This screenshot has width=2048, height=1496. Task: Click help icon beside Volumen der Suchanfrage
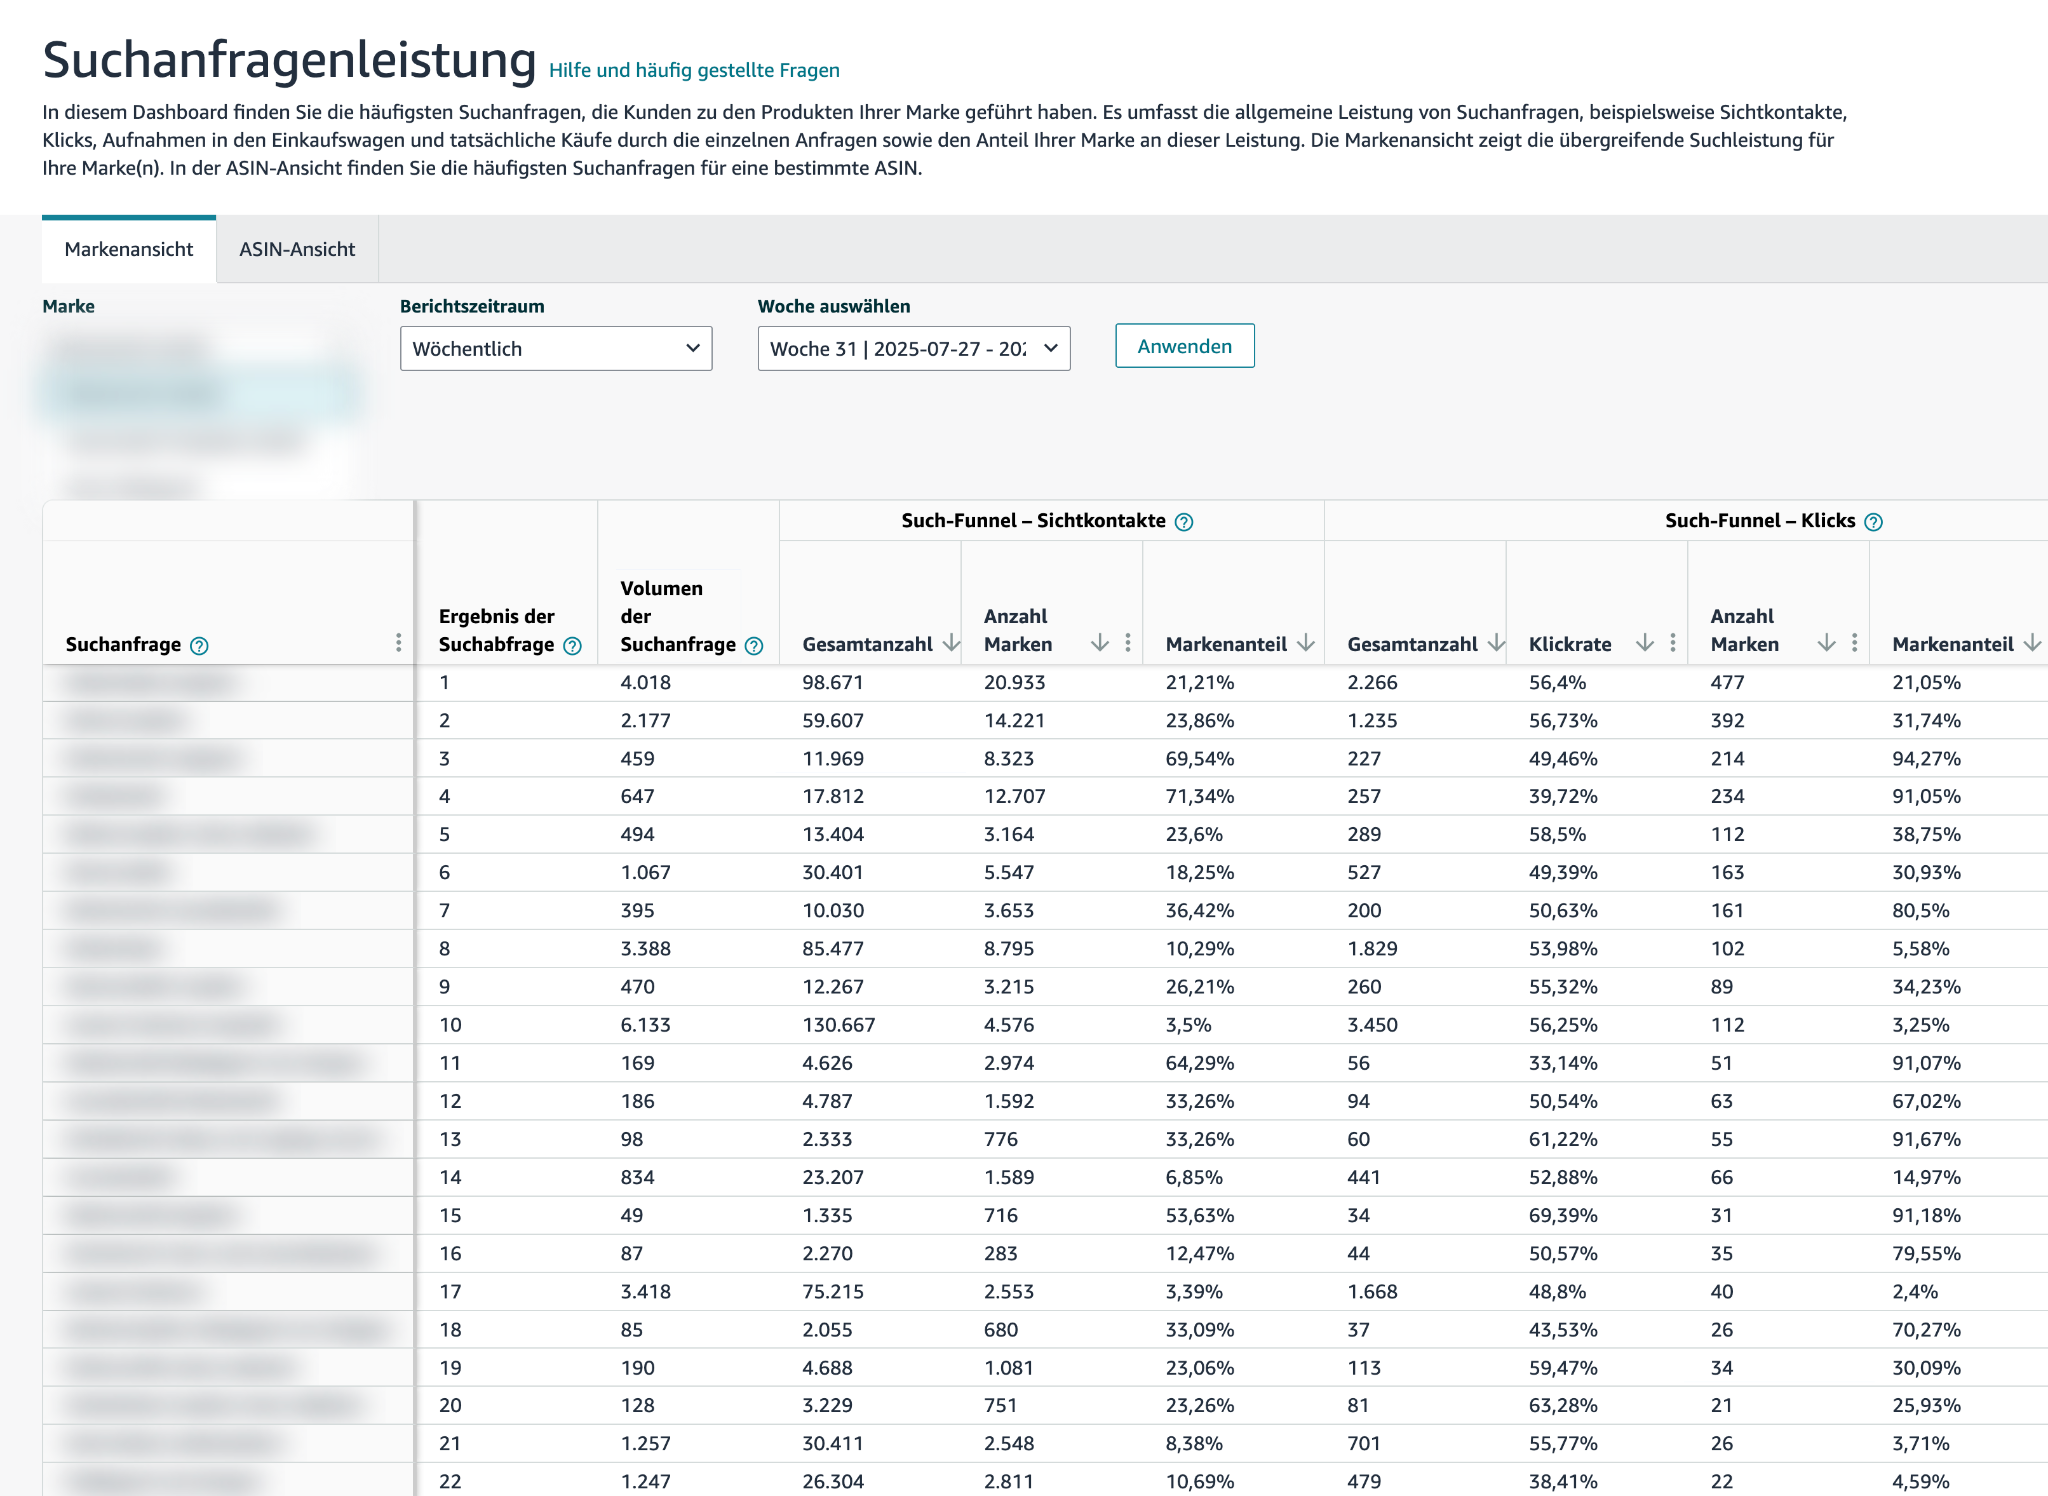754,646
